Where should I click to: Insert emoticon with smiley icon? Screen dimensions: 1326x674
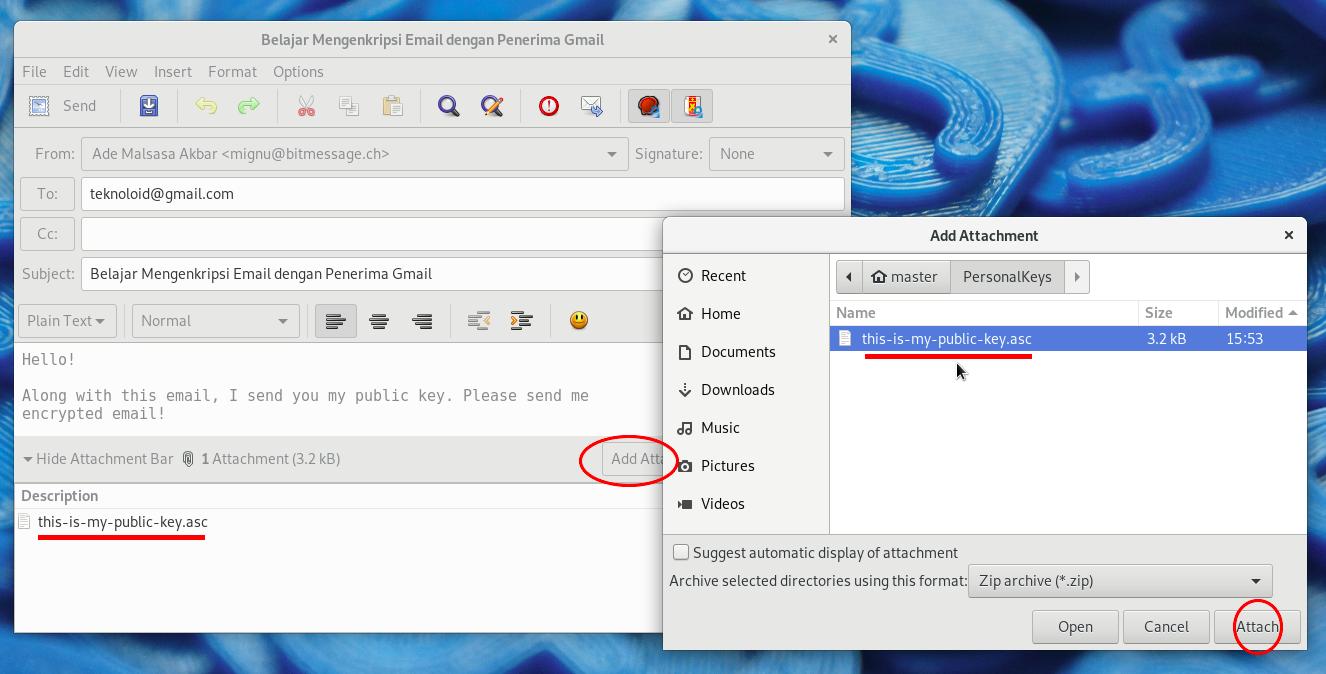coord(578,320)
